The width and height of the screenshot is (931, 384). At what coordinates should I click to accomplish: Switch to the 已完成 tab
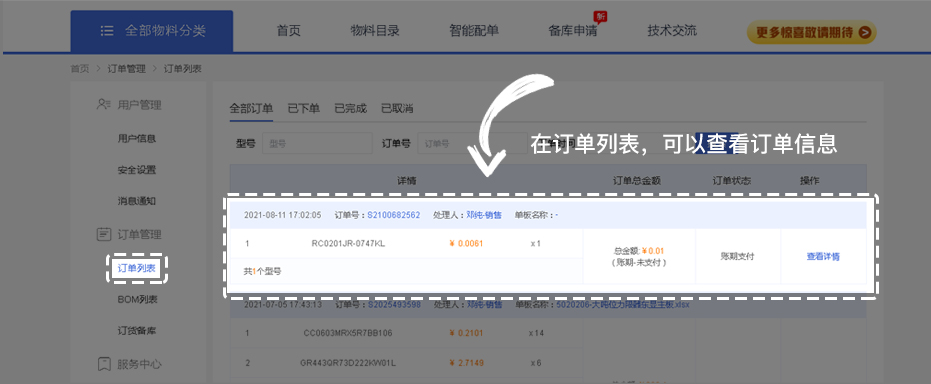pyautogui.click(x=350, y=109)
